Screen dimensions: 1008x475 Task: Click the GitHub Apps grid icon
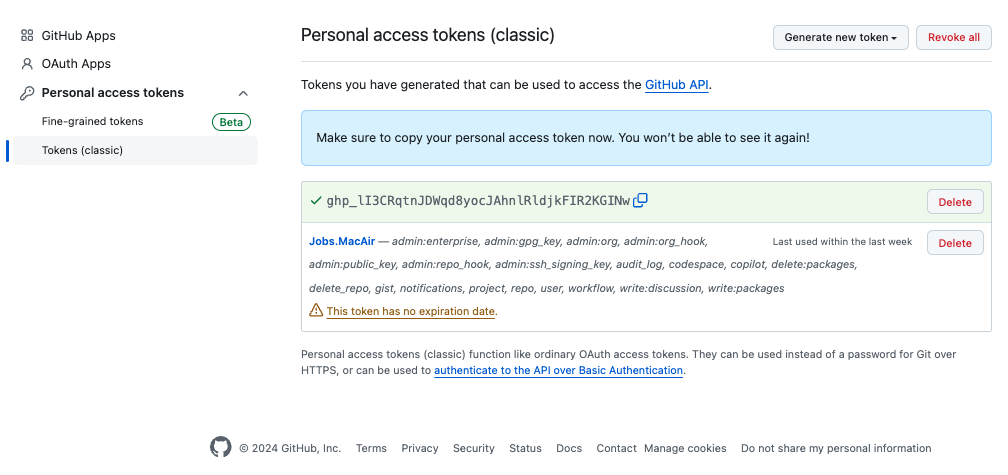tap(27, 35)
